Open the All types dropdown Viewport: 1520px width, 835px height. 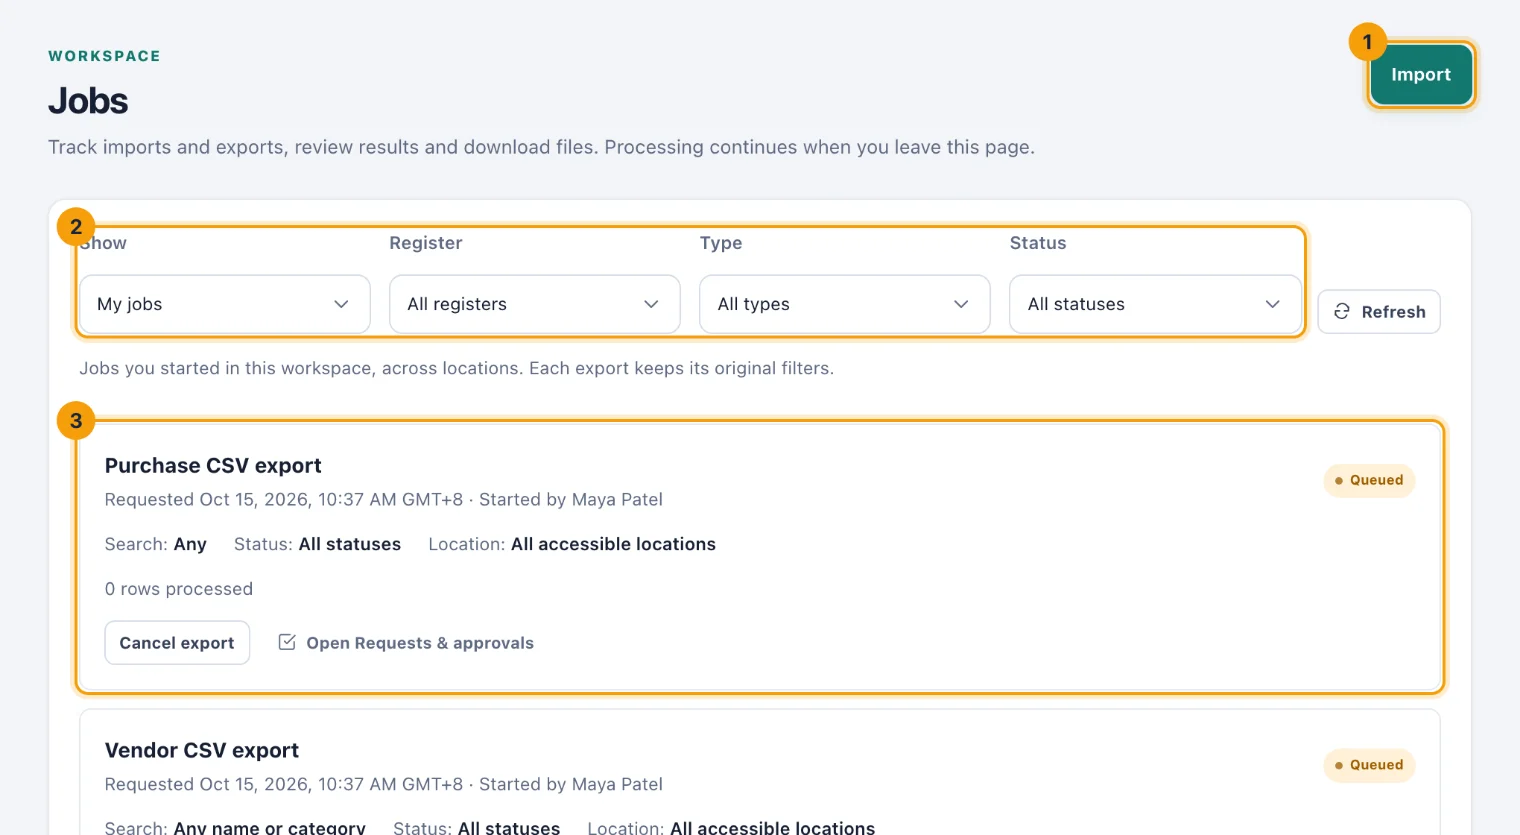point(845,304)
